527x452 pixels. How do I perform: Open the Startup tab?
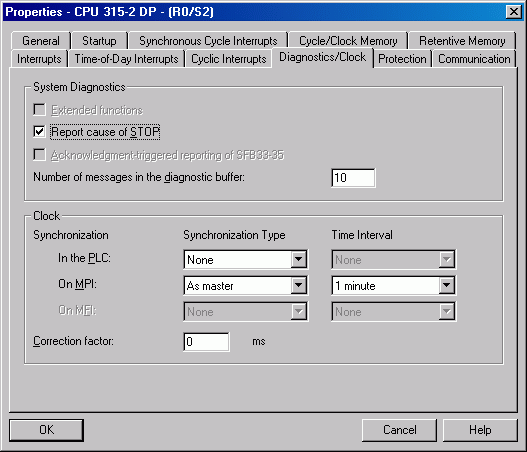point(99,41)
